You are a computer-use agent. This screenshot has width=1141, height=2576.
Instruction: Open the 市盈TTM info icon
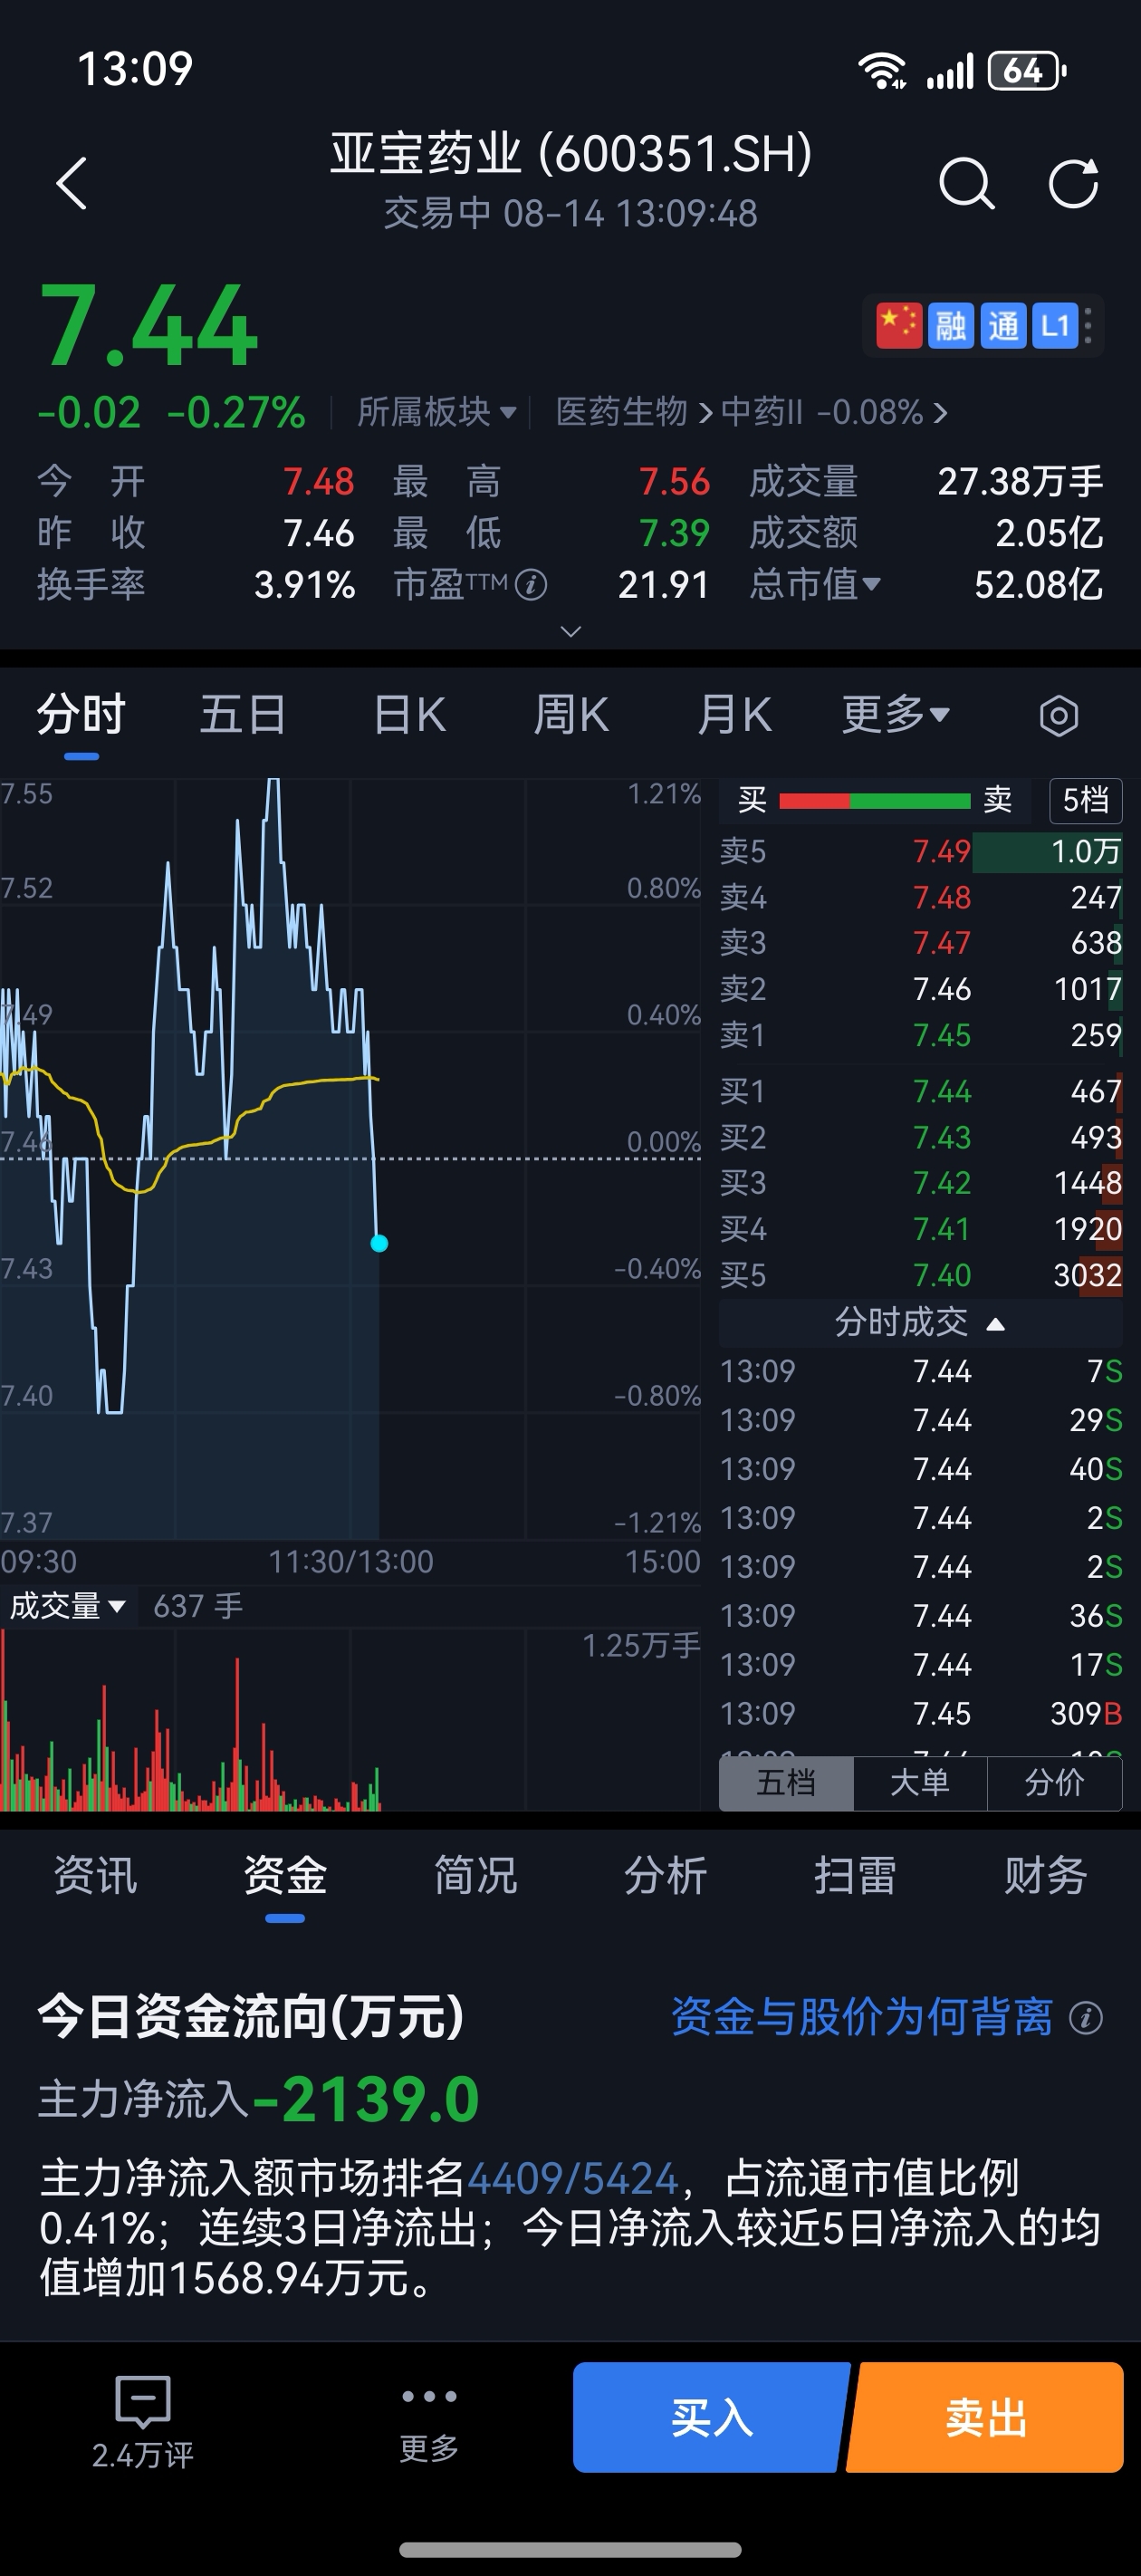pos(531,584)
